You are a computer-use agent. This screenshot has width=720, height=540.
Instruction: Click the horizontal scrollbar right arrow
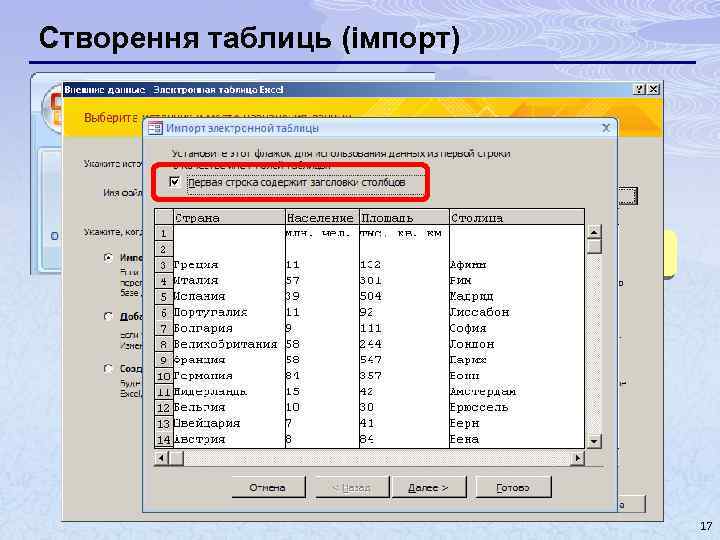pos(578,458)
